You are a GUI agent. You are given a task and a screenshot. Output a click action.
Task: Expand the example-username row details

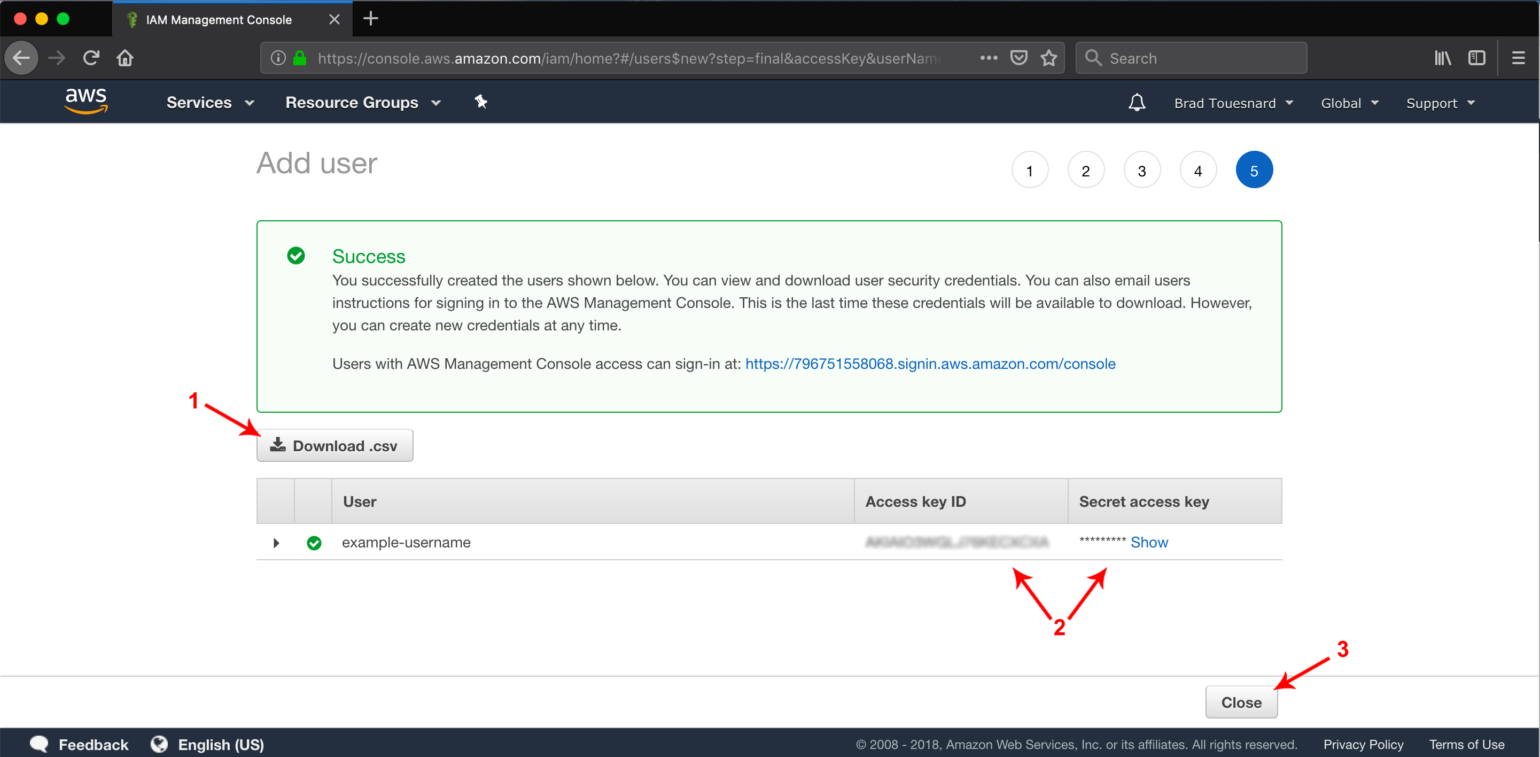point(276,543)
